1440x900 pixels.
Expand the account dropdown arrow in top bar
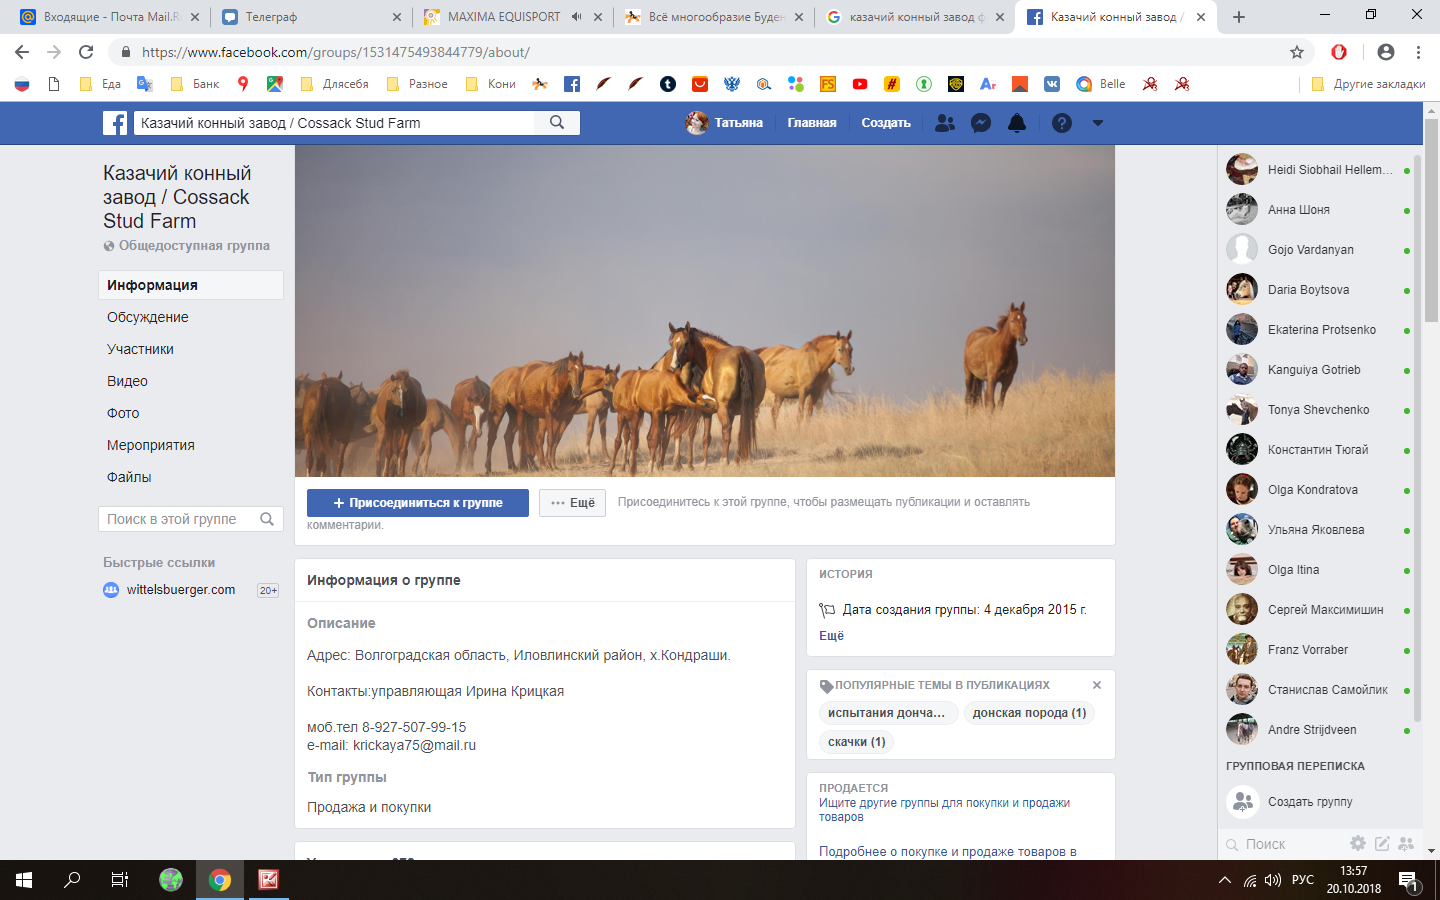[1098, 123]
